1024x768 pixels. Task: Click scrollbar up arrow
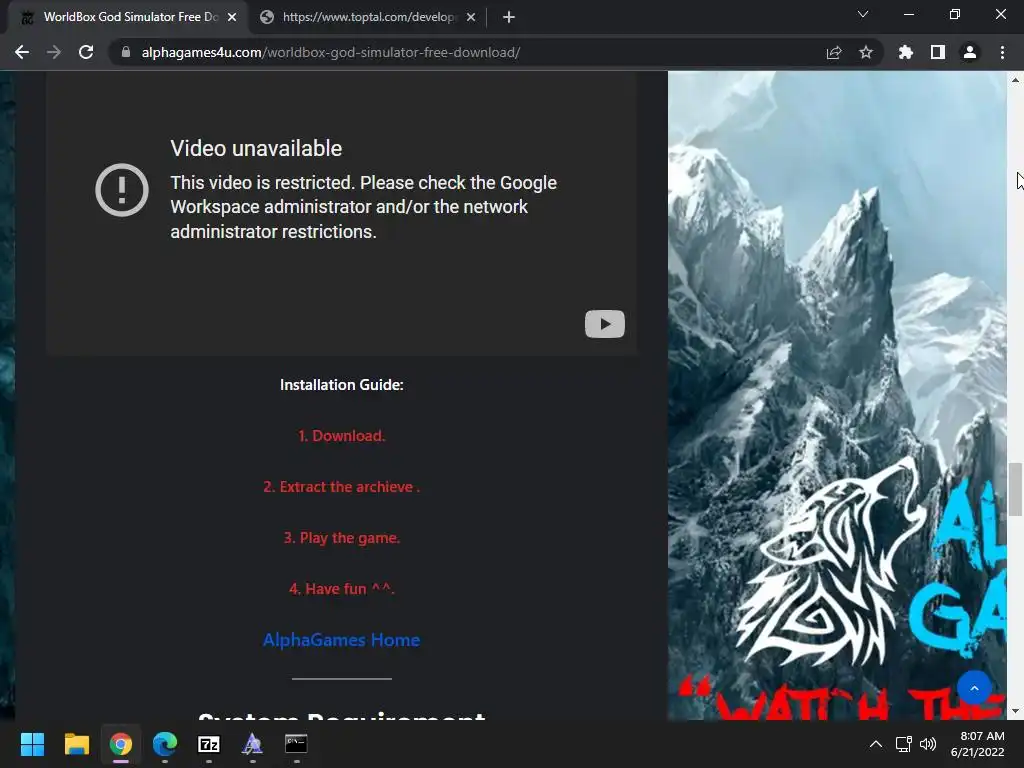coord(1015,80)
